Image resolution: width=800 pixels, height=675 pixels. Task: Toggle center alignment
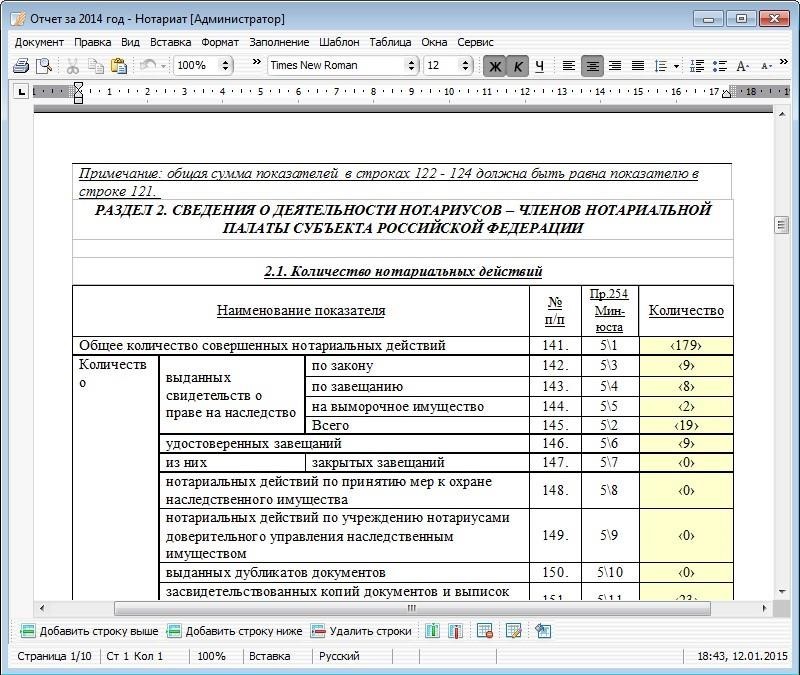click(592, 66)
